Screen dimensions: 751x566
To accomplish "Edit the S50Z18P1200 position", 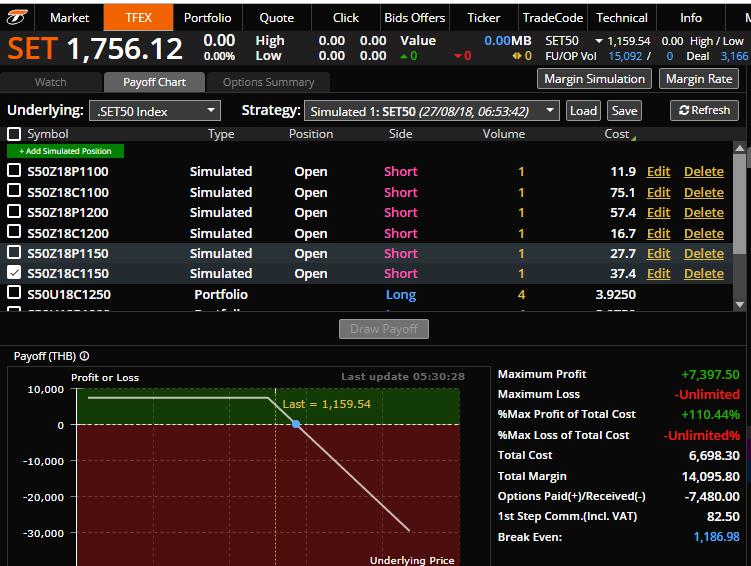I will coord(658,213).
